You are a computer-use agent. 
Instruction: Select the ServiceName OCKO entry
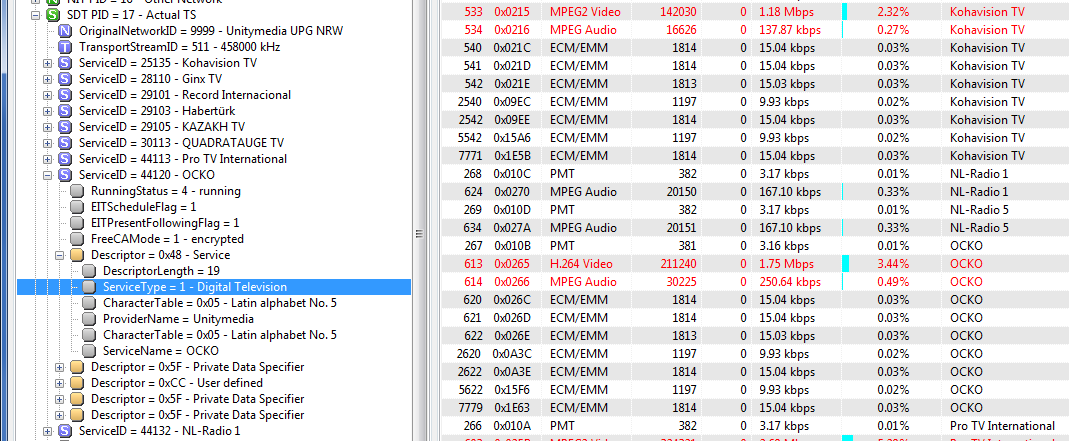146,351
